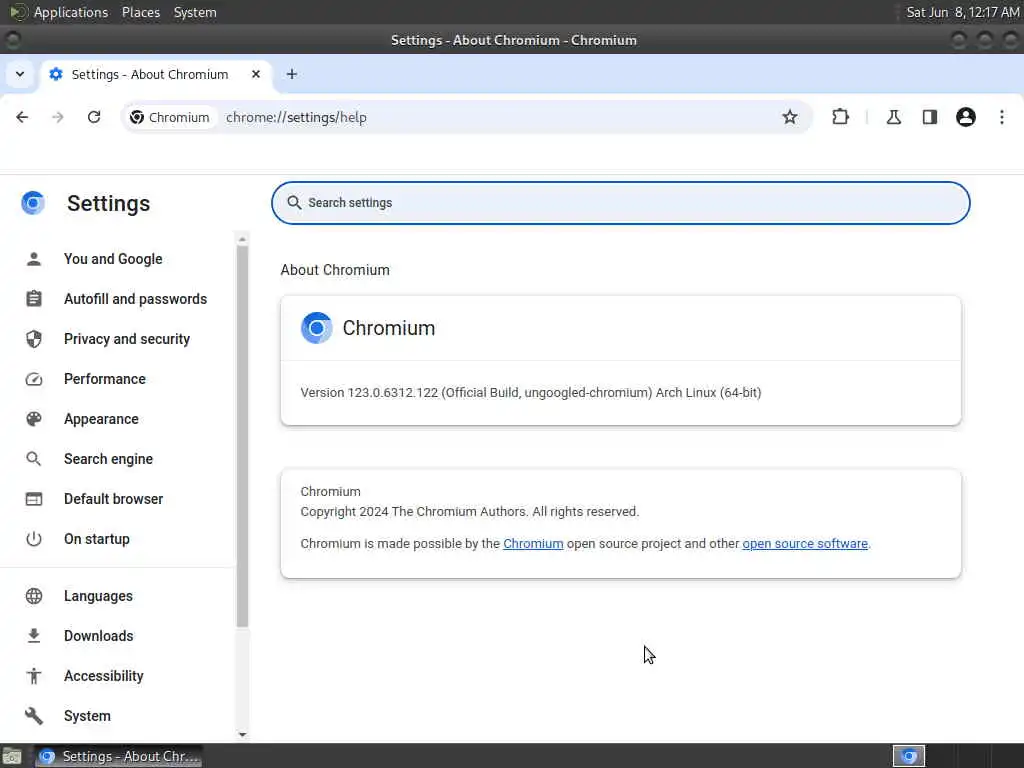Open Search engine settings
Image resolution: width=1024 pixels, height=768 pixels.
(x=108, y=459)
